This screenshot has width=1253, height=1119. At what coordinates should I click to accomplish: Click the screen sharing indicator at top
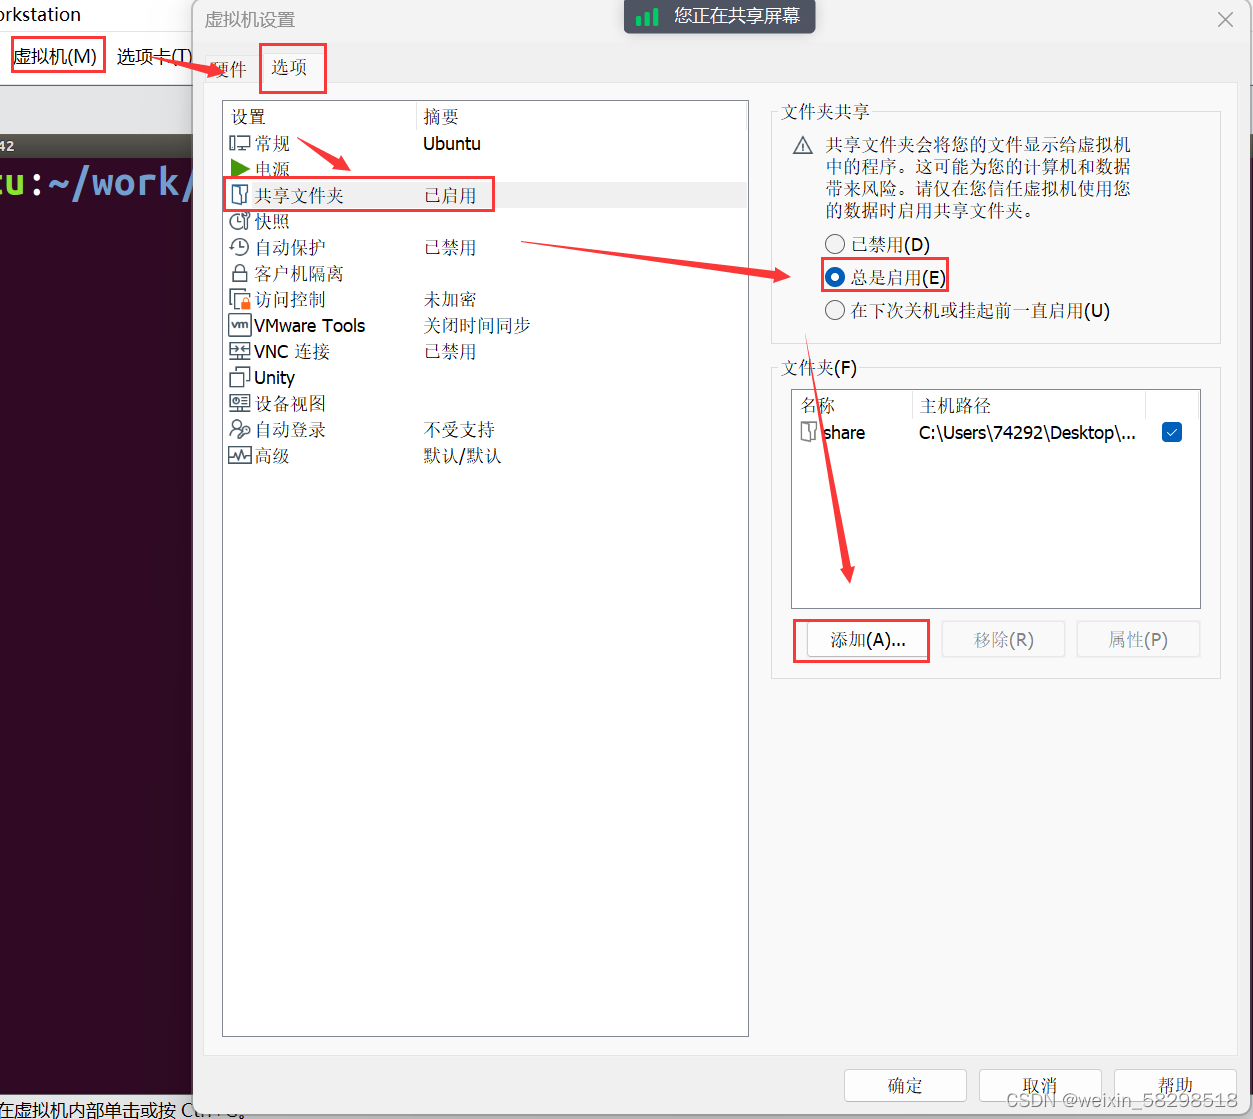[x=718, y=16]
